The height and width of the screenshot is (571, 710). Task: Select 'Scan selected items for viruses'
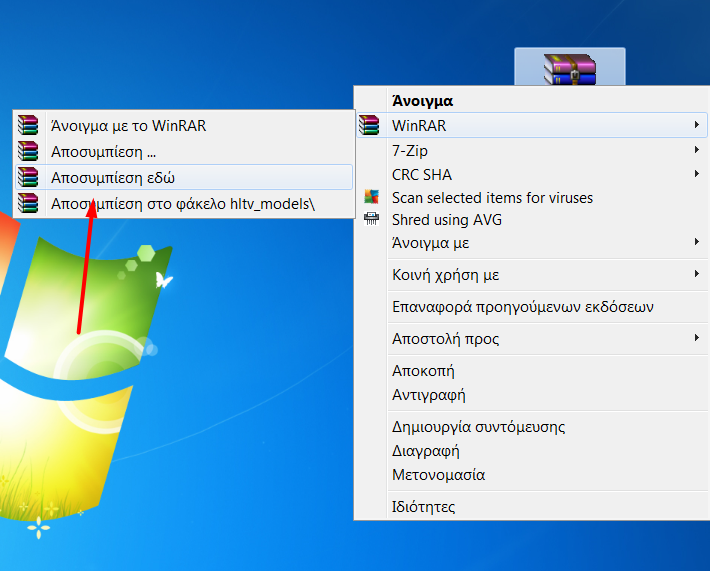coord(532,197)
